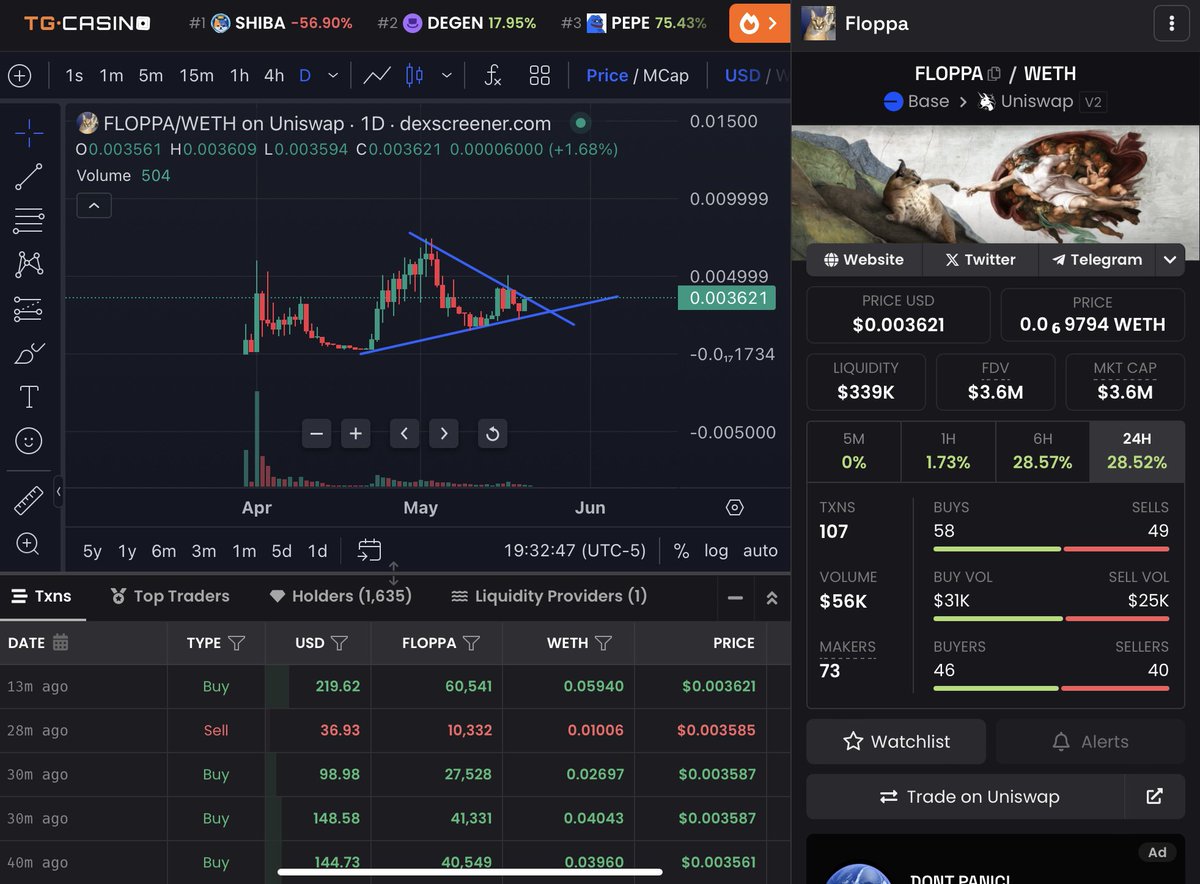The image size is (1200, 884).
Task: Select the 6H stats period
Action: (x=1042, y=452)
